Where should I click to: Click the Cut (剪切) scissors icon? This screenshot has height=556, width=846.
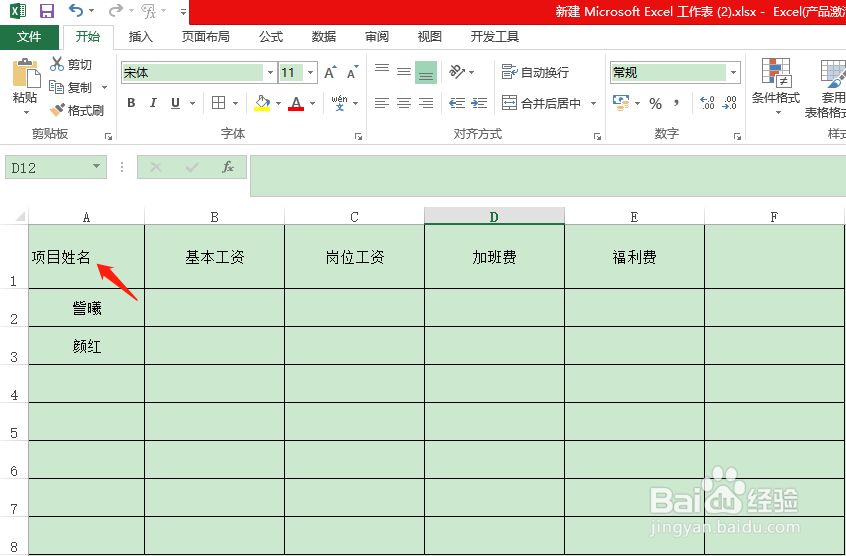pyautogui.click(x=57, y=64)
